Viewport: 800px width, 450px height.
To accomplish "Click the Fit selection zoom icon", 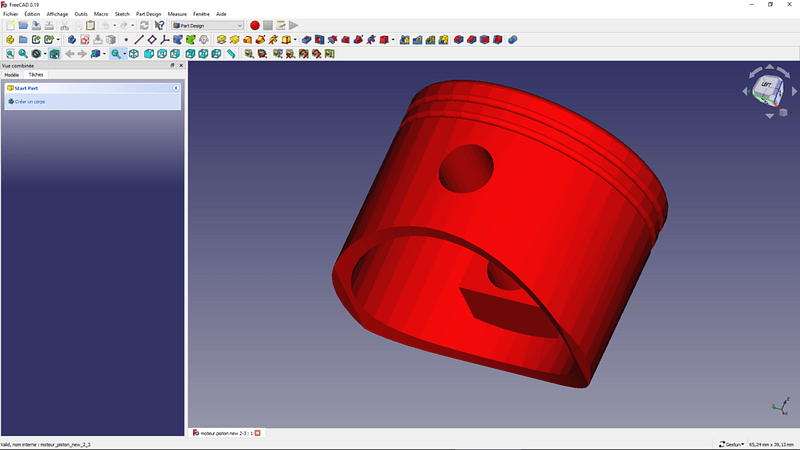I will (x=23, y=54).
